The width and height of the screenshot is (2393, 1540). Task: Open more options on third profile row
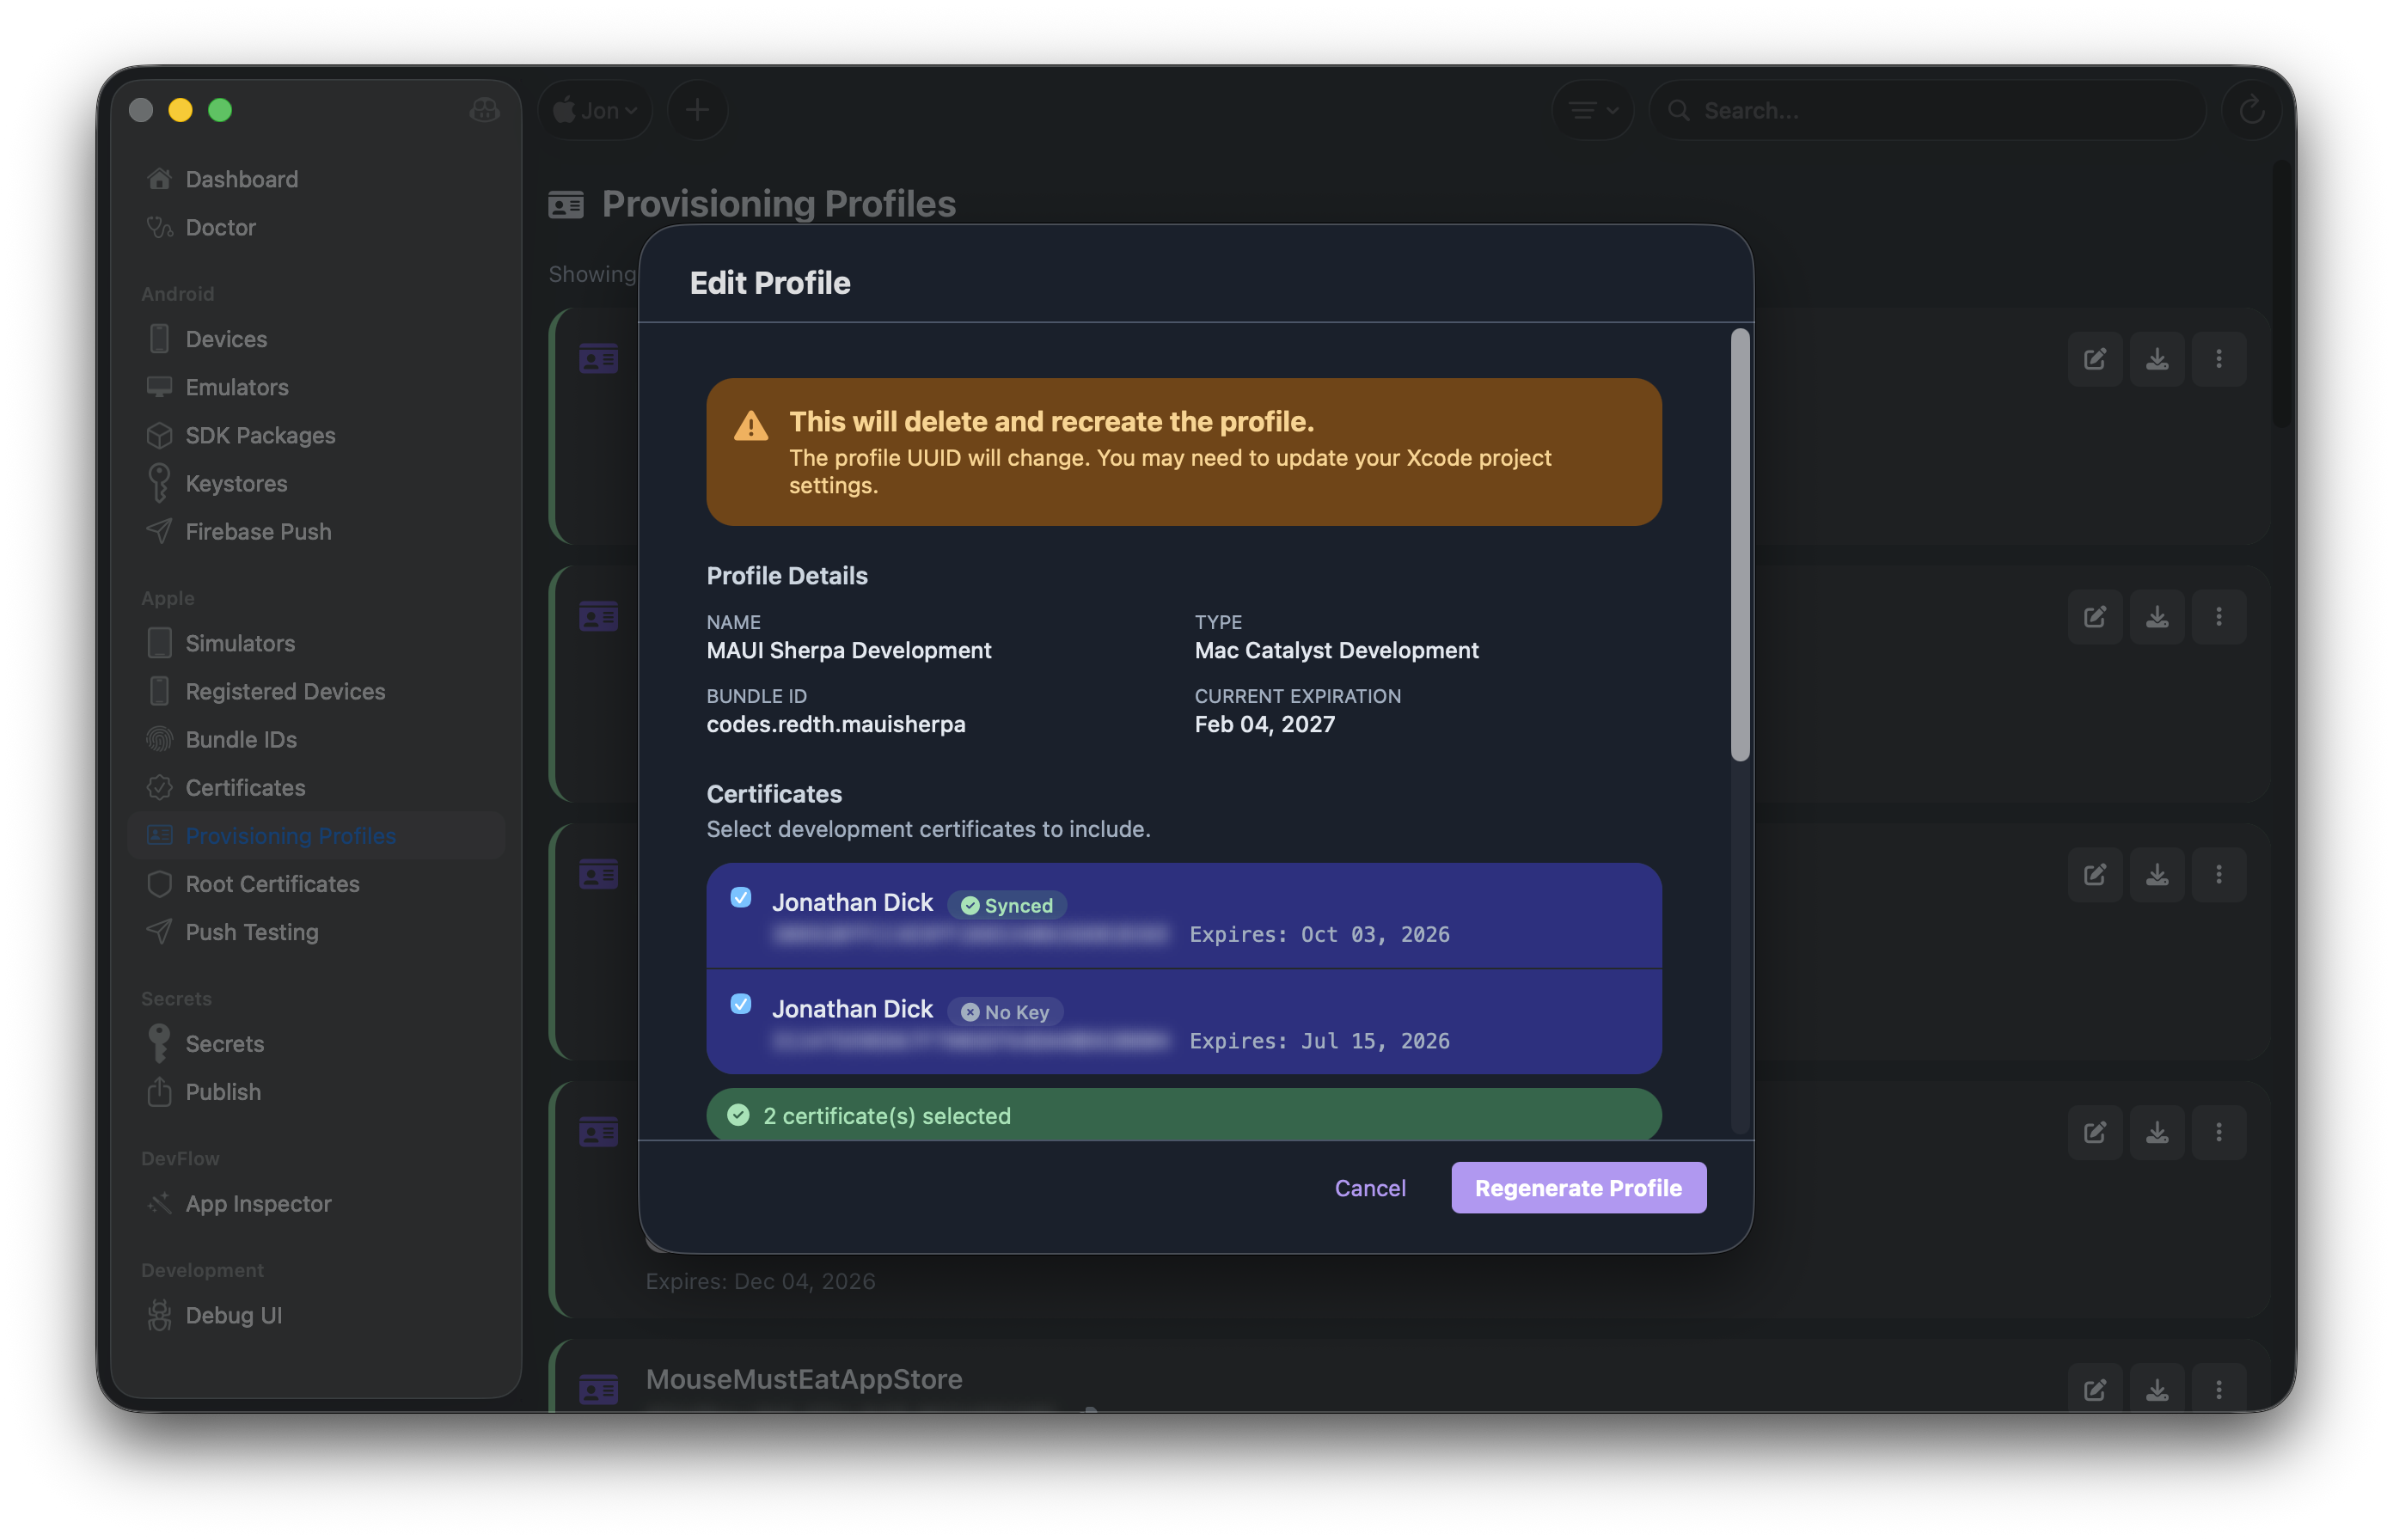[2218, 875]
